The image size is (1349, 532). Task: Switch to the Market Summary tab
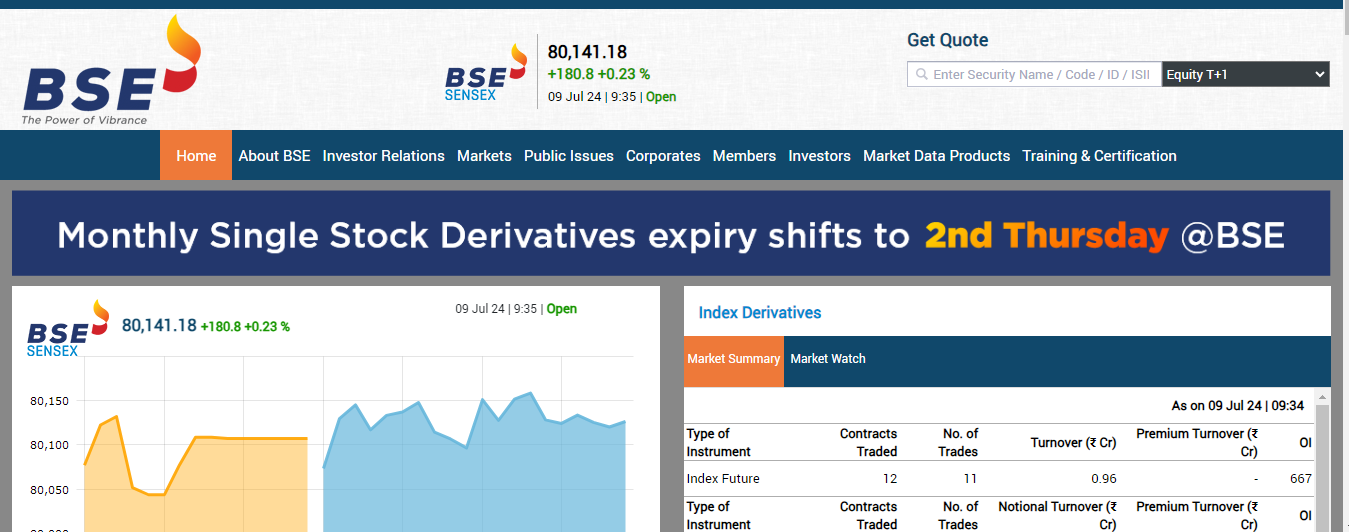733,359
